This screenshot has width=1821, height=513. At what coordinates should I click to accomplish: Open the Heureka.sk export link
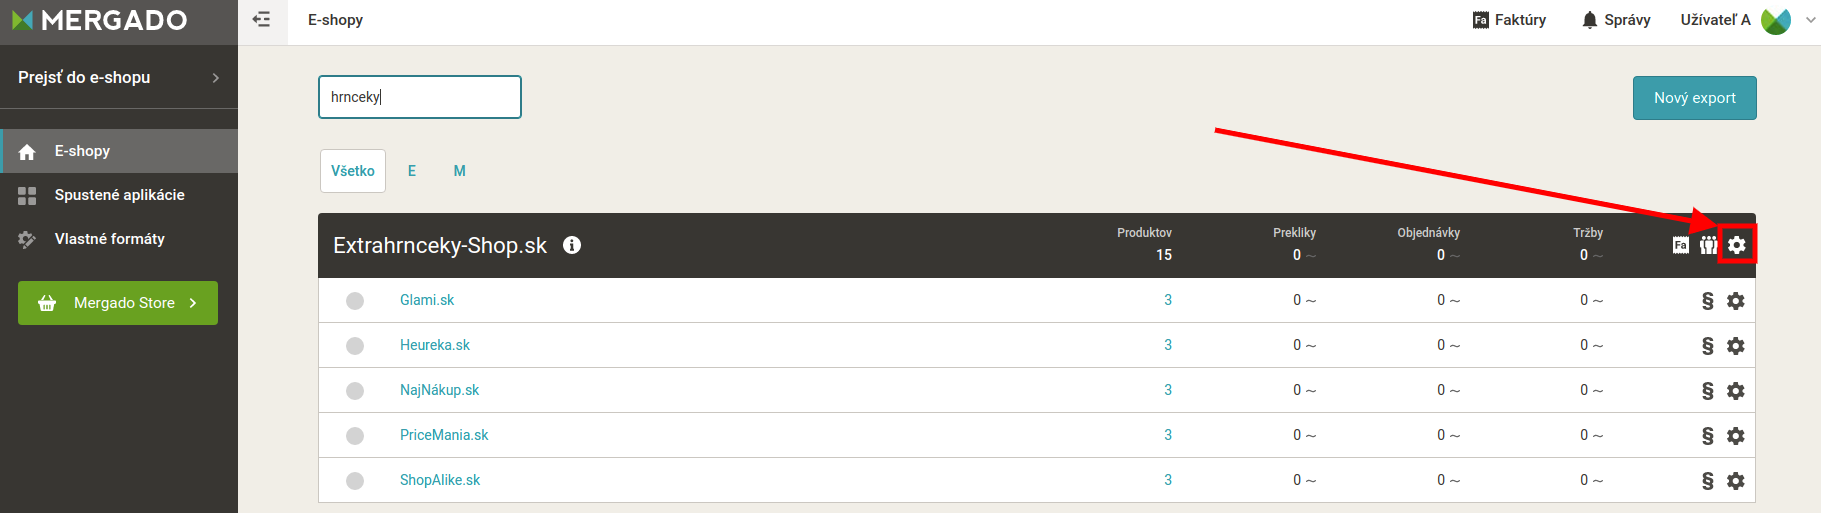435,345
